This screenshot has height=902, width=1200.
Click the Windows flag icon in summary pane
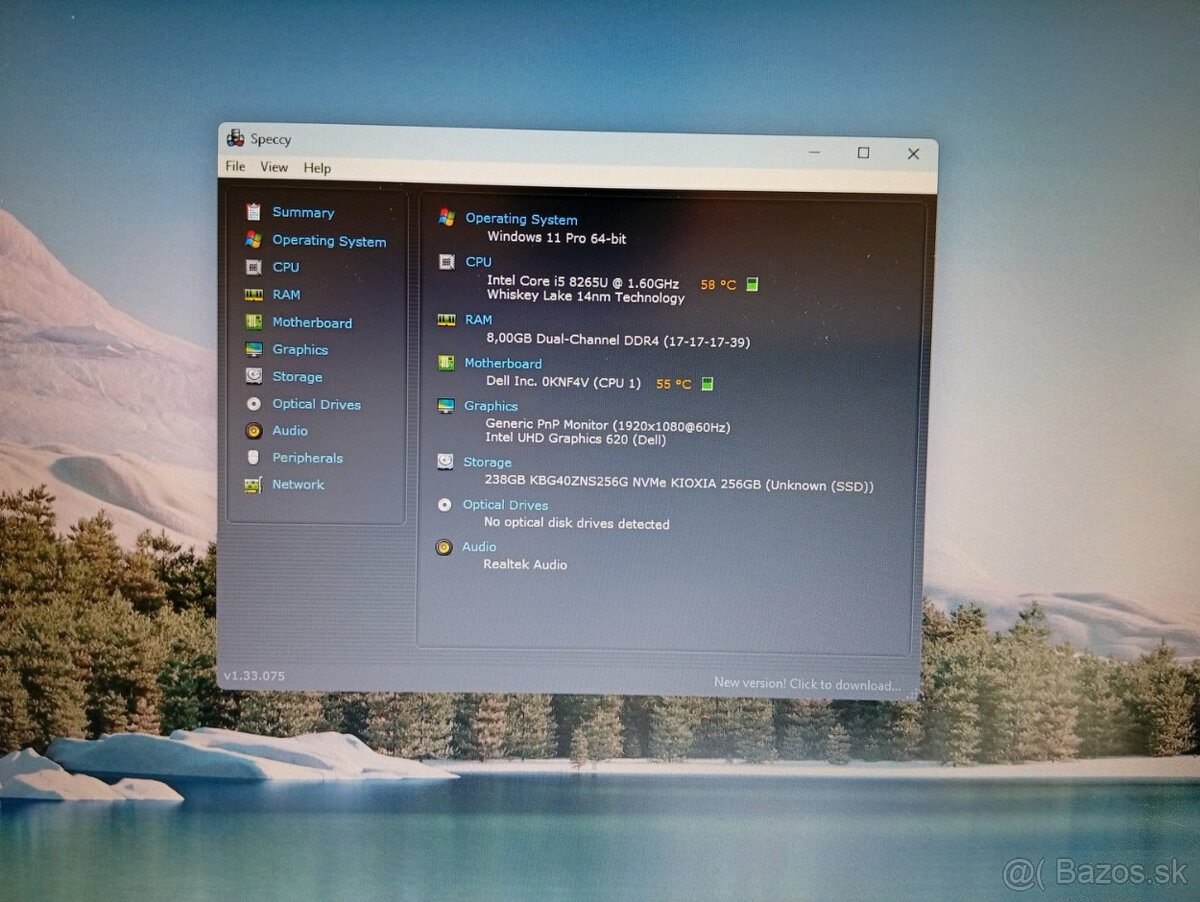[447, 217]
